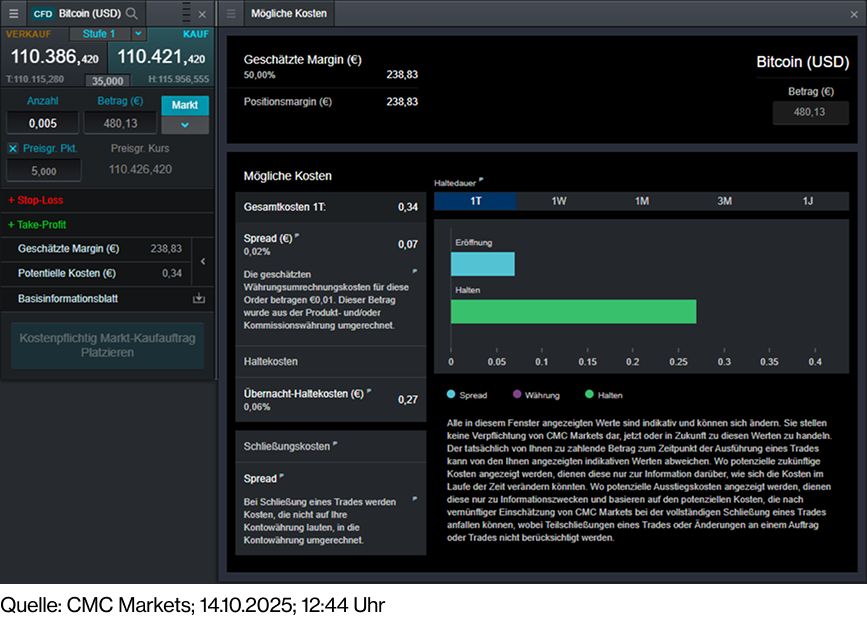Expand the Markt order type dropdown
Screen dimensions: 867x642
point(184,125)
